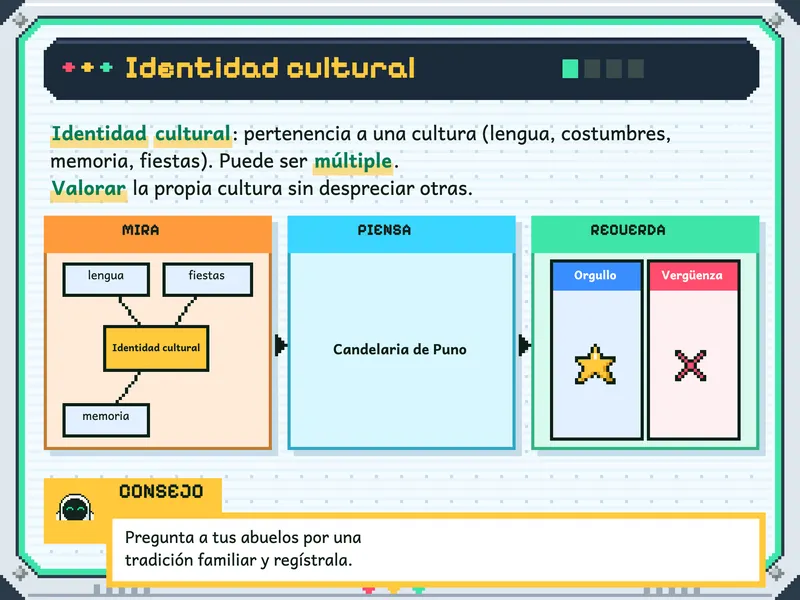Click the memoria node in diagram
Image resolution: width=800 pixels, height=600 pixels.
click(106, 420)
